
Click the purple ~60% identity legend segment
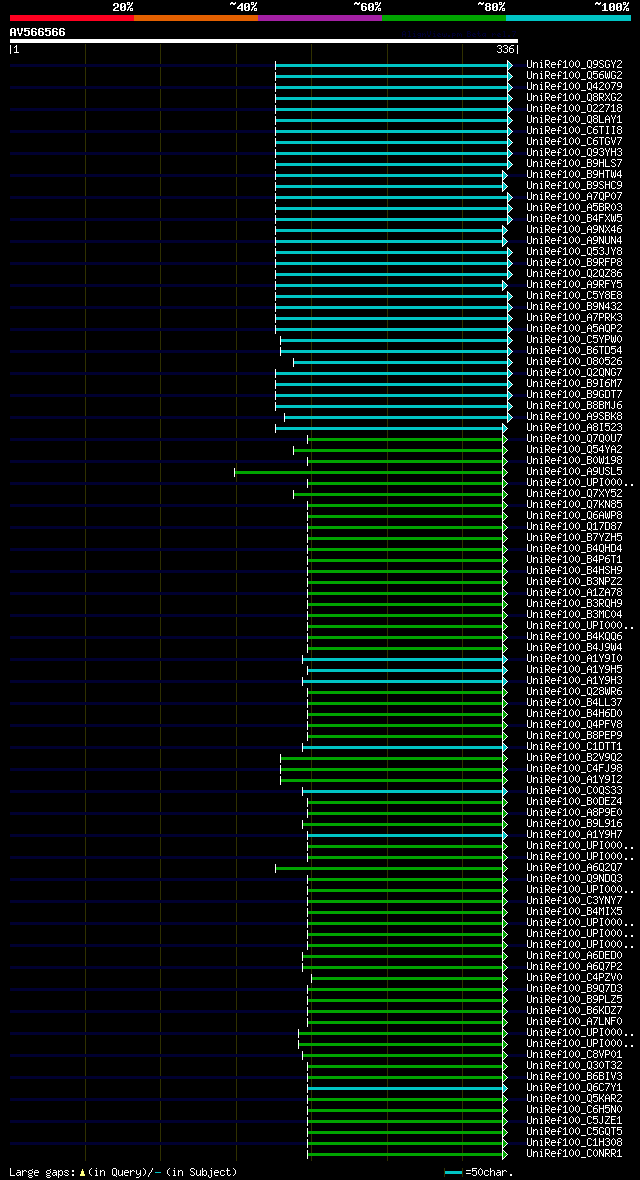(320, 17)
